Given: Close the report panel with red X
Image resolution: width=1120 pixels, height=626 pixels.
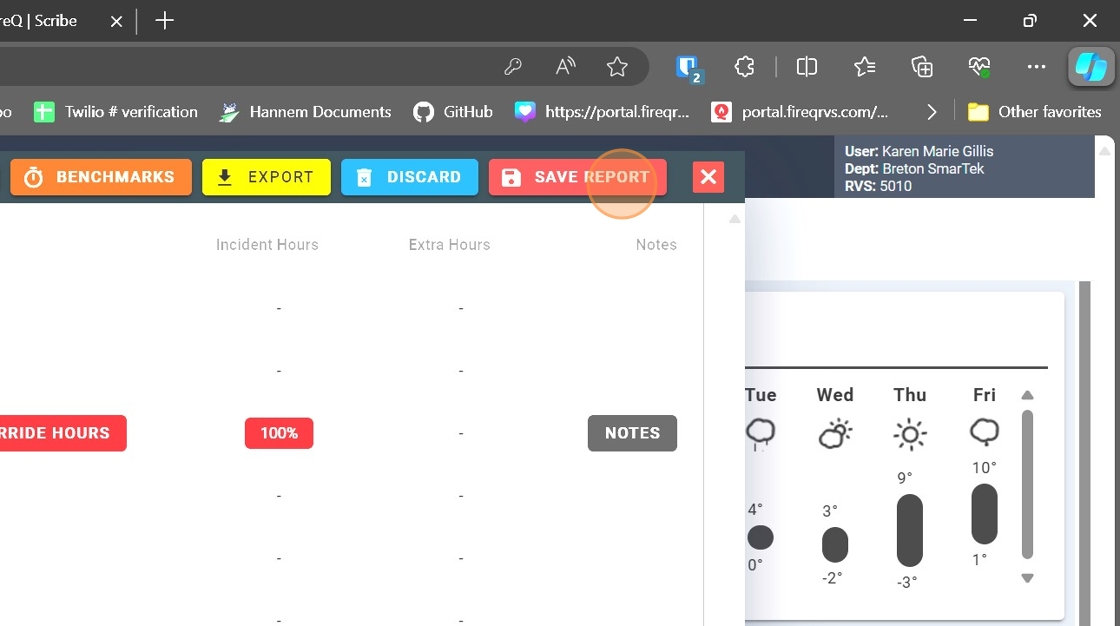Looking at the screenshot, I should (708, 177).
